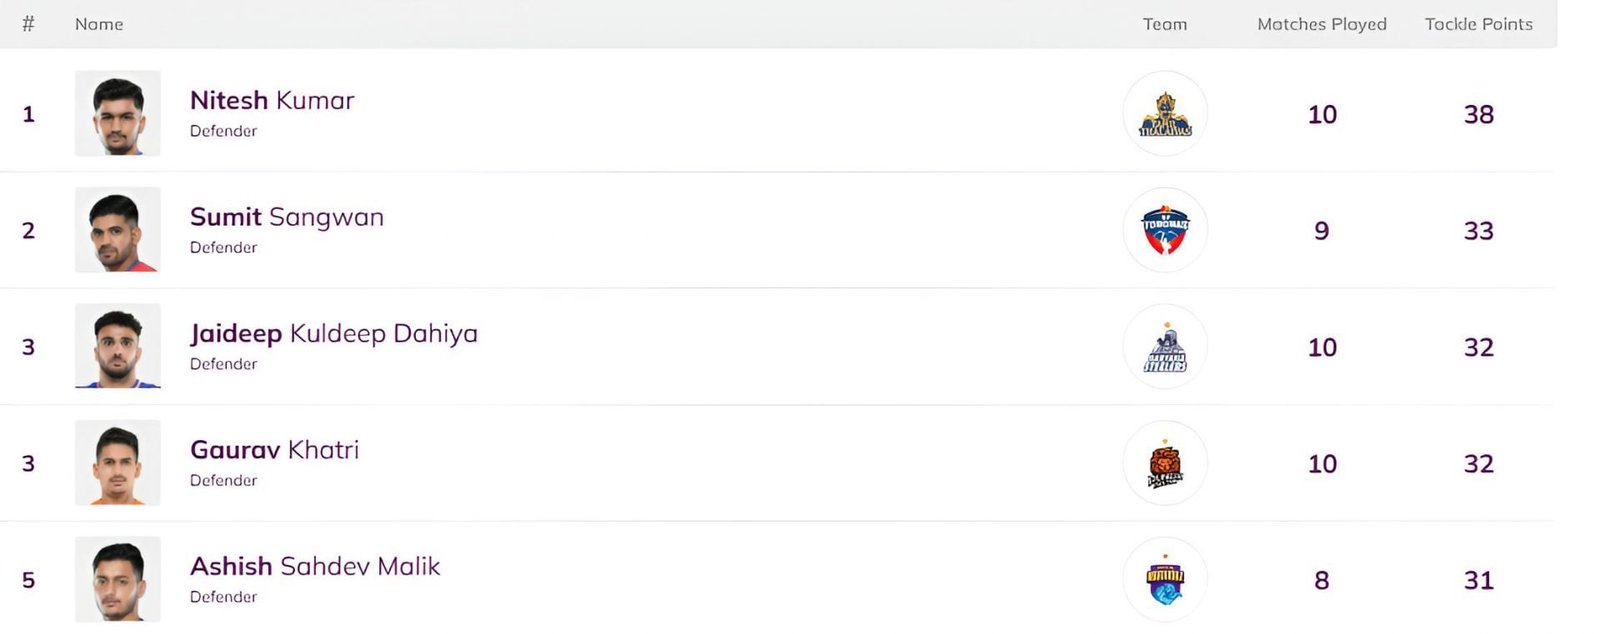
Task: Click the Team column header
Action: pos(1165,24)
